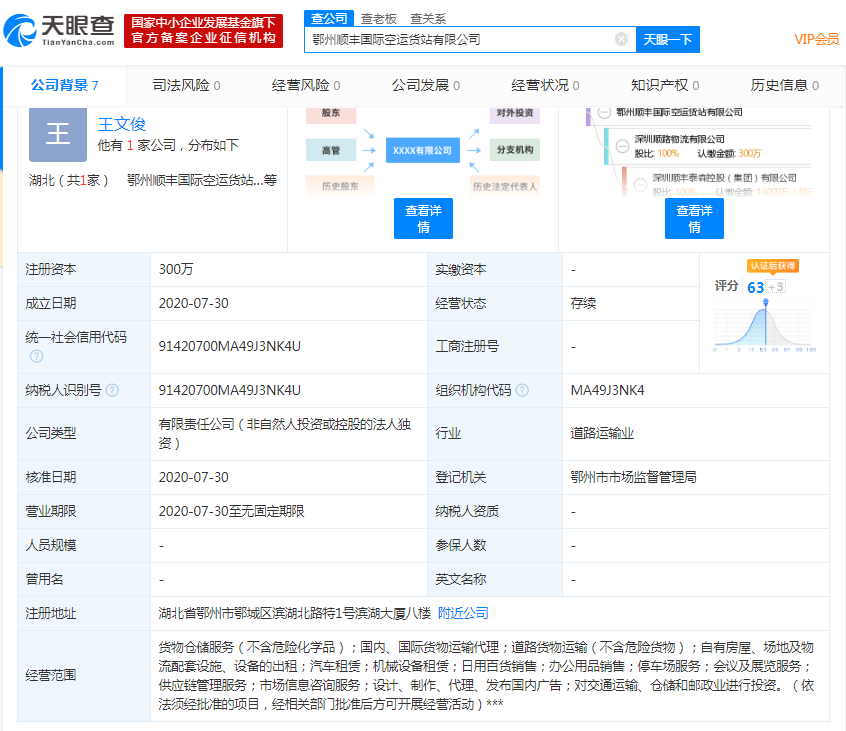Click the authority value 鄂州市市场监督管理局
Image resolution: width=846 pixels, height=731 pixels.
(633, 477)
